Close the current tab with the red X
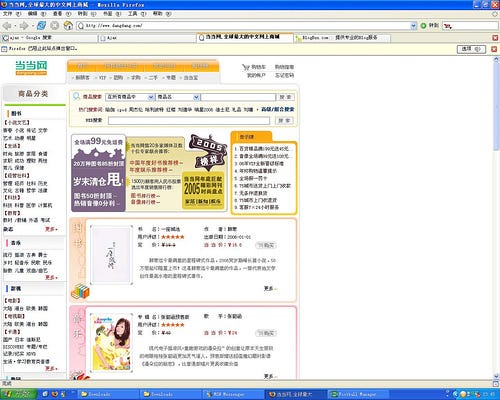 (495, 38)
